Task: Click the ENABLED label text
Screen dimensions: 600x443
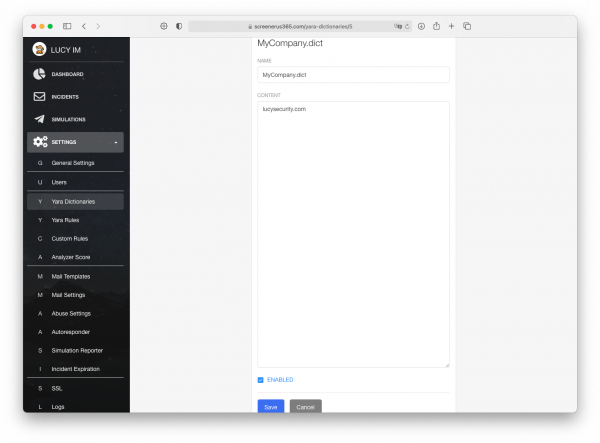Action: (x=280, y=379)
